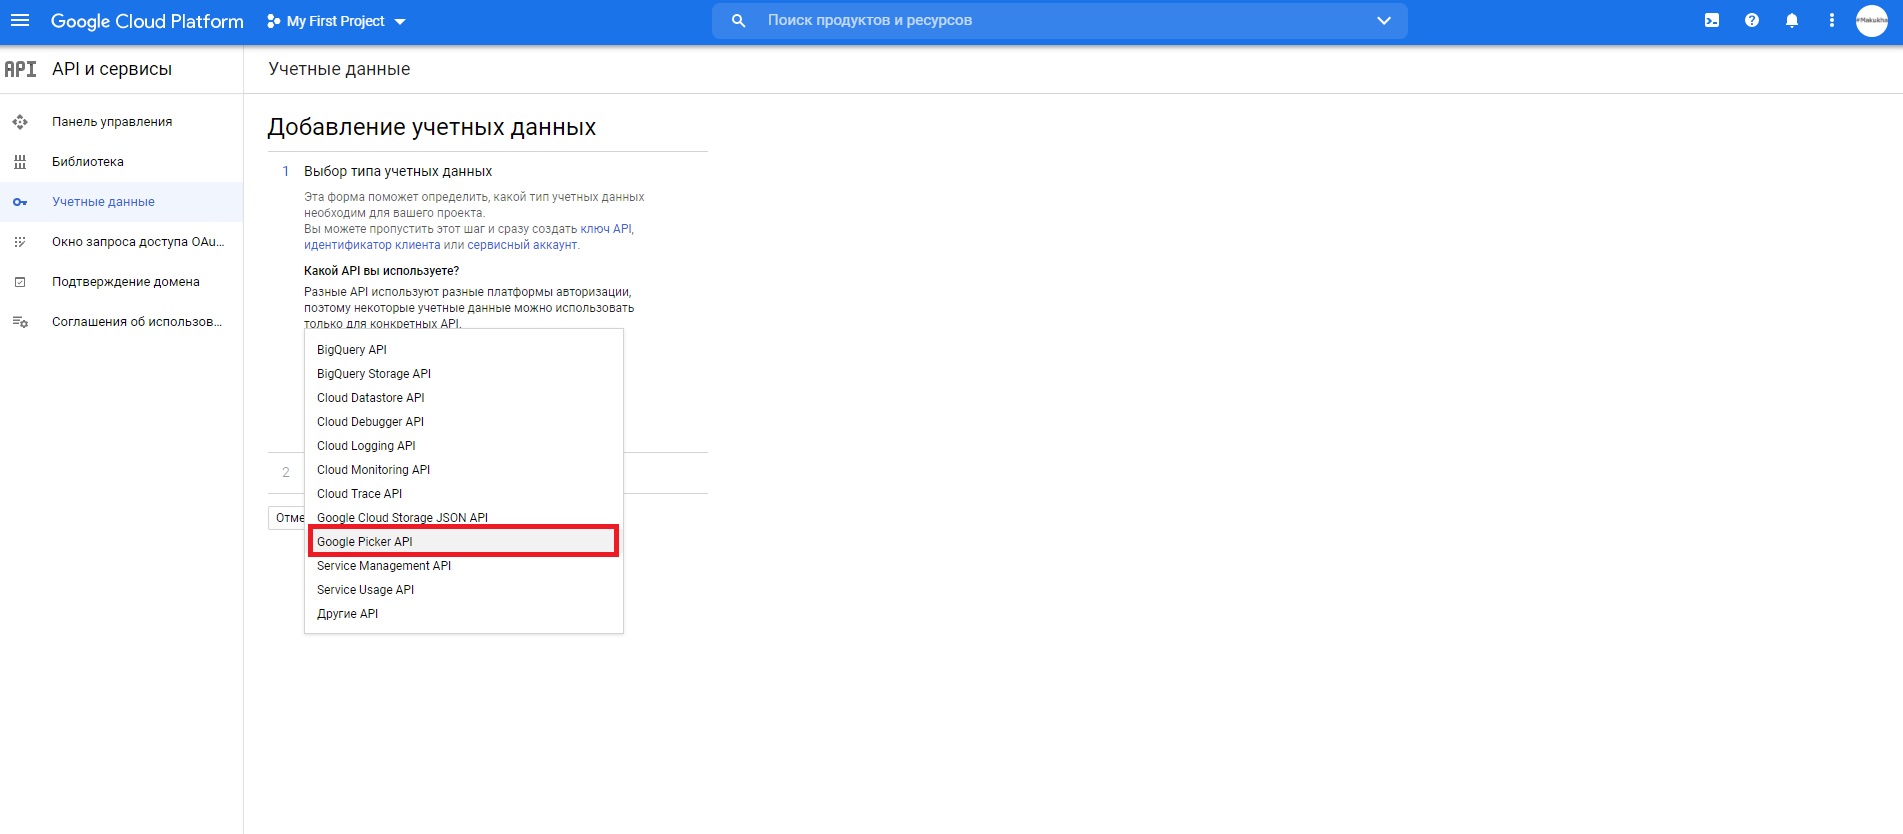Follow the идентификатор клиента link
Screen dimensions: 1903x834
click(372, 245)
